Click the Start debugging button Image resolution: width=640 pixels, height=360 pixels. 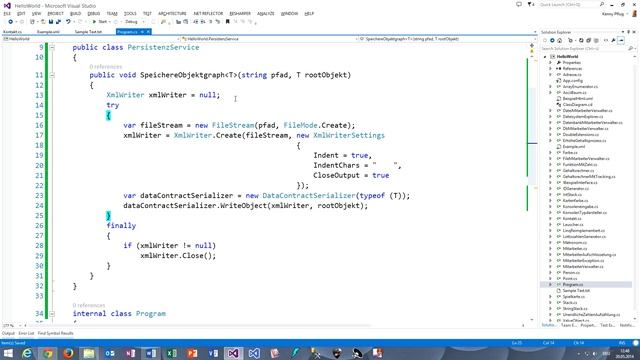[x=100, y=22]
